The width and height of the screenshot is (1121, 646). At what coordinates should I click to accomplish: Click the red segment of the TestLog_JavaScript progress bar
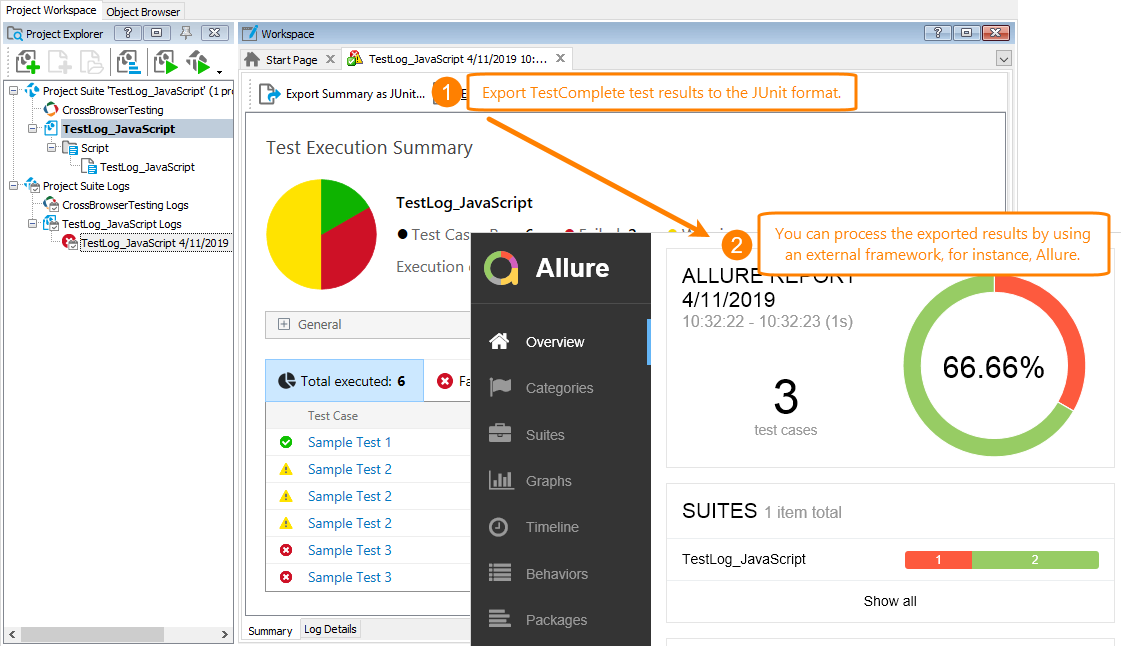pos(937,559)
